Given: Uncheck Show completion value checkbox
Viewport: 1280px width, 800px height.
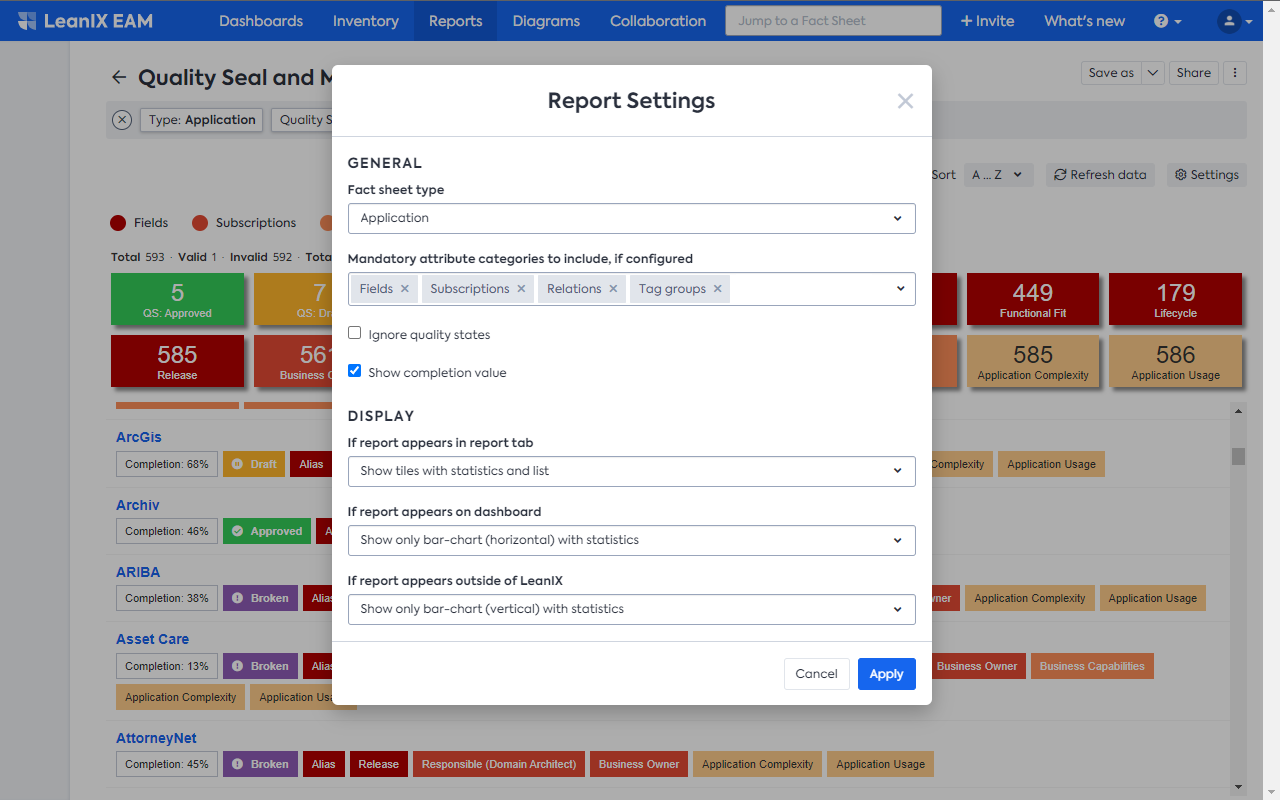Looking at the screenshot, I should [355, 371].
